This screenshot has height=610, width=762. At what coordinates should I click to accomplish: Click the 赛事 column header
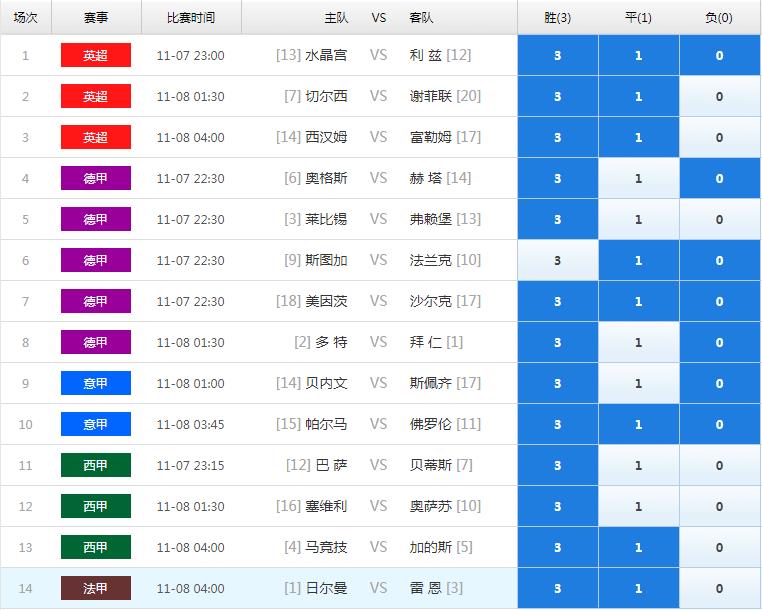[96, 17]
